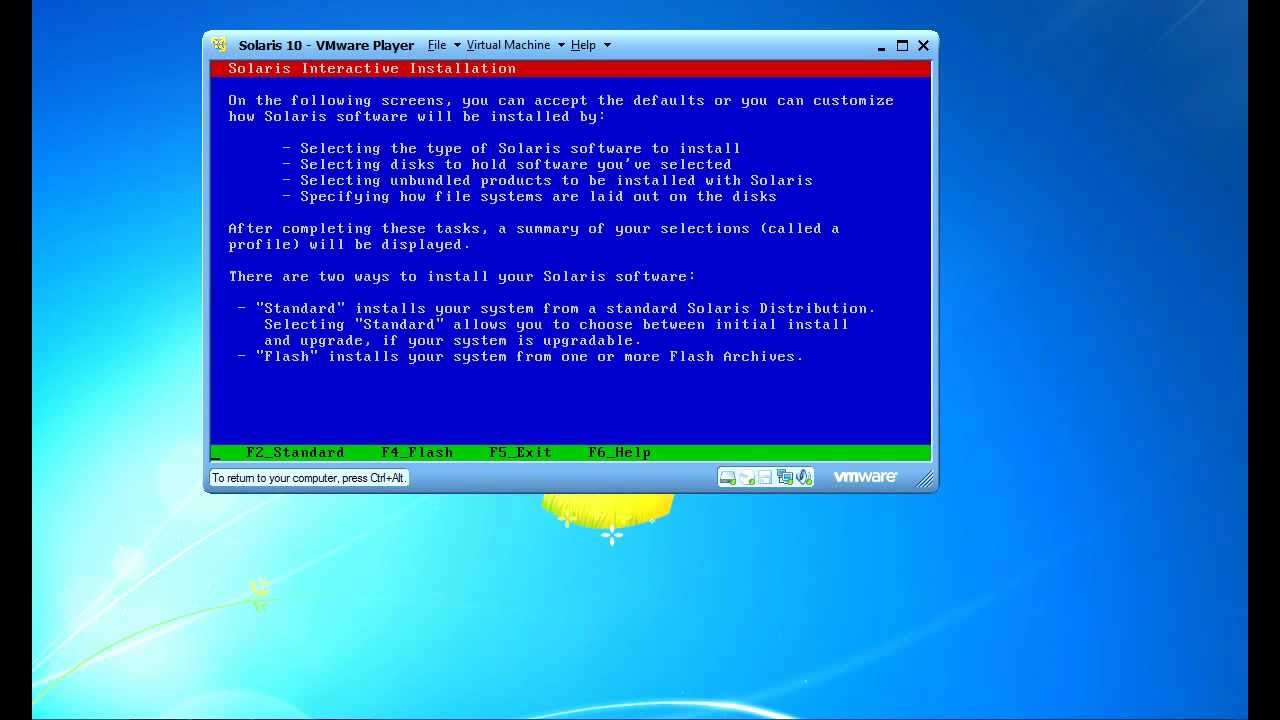Click the "Selecting unbundled products" line
This screenshot has width=1280, height=720.
pyautogui.click(x=547, y=180)
